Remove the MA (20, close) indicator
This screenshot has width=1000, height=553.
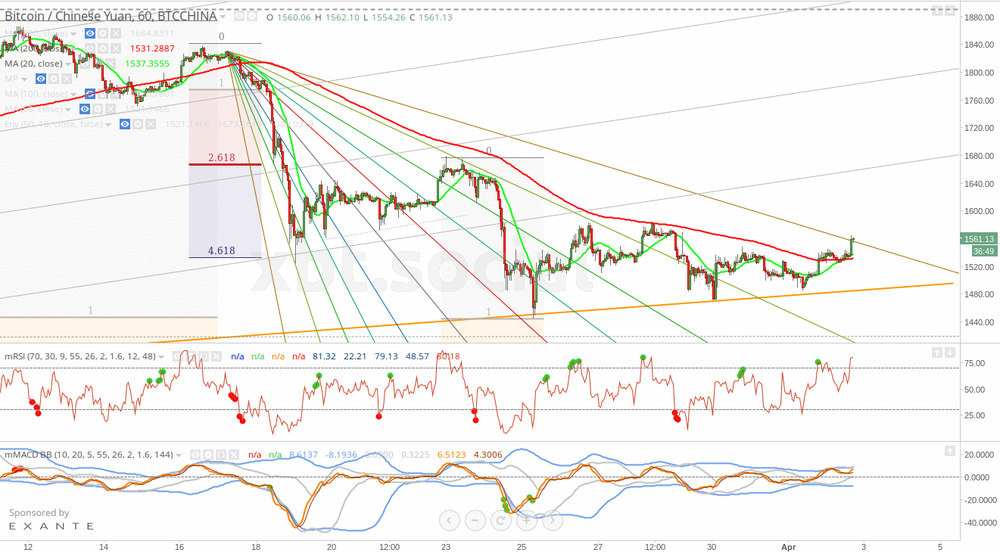[x=110, y=63]
